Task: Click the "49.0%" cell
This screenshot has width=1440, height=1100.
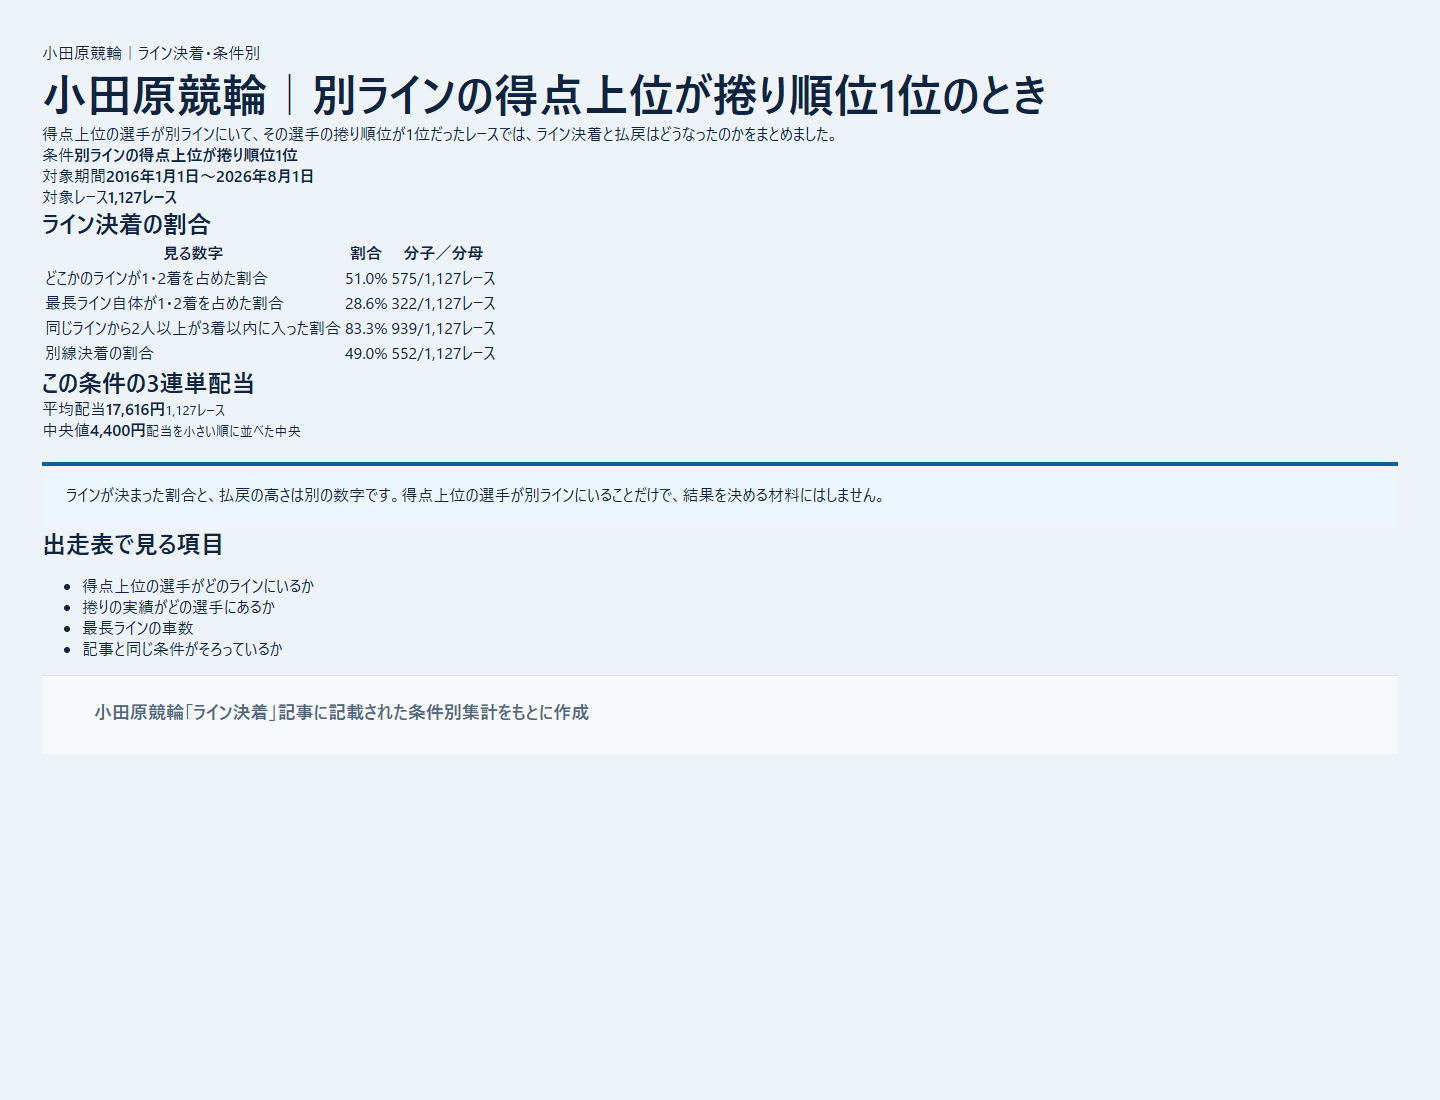Action: tap(366, 354)
